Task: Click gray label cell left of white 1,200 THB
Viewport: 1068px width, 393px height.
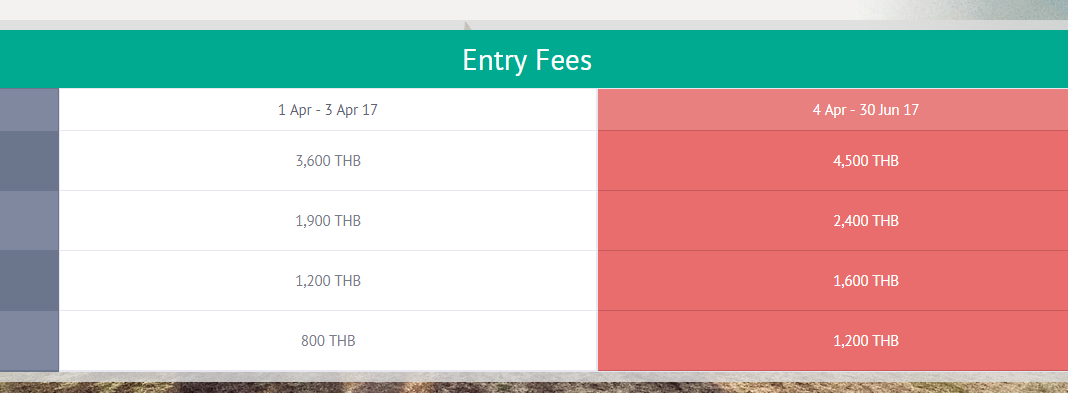Action: (29, 281)
